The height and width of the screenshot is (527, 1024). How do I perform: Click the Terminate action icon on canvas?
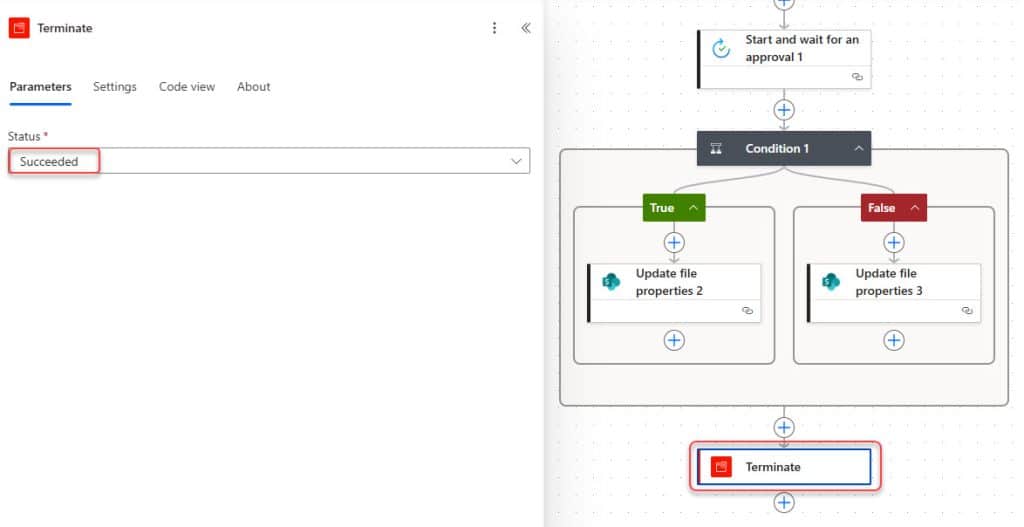pos(721,466)
